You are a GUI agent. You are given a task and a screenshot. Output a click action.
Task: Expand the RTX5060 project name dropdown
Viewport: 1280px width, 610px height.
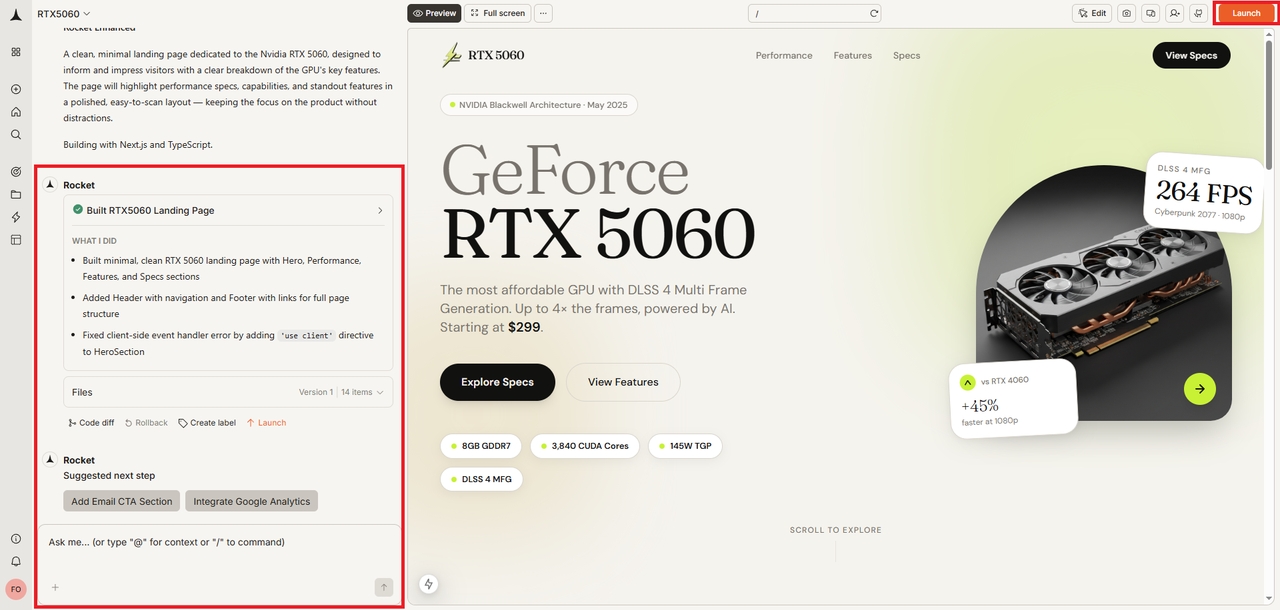click(64, 13)
